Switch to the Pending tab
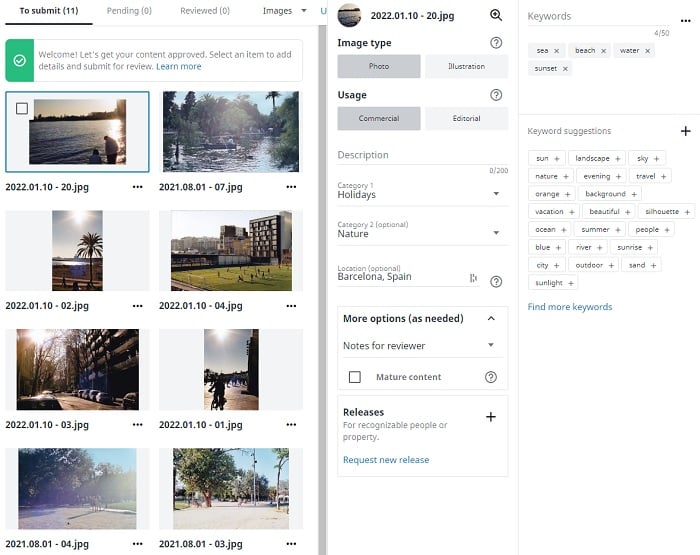 coord(128,11)
